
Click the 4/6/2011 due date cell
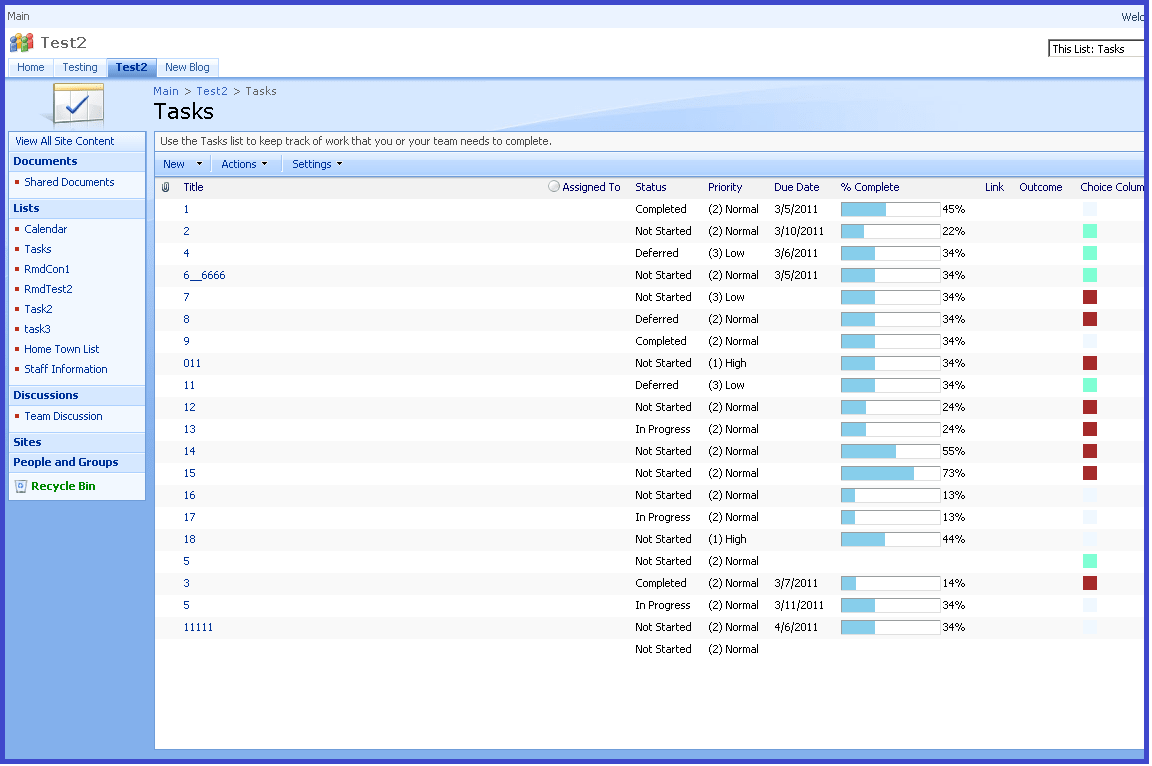coord(796,627)
